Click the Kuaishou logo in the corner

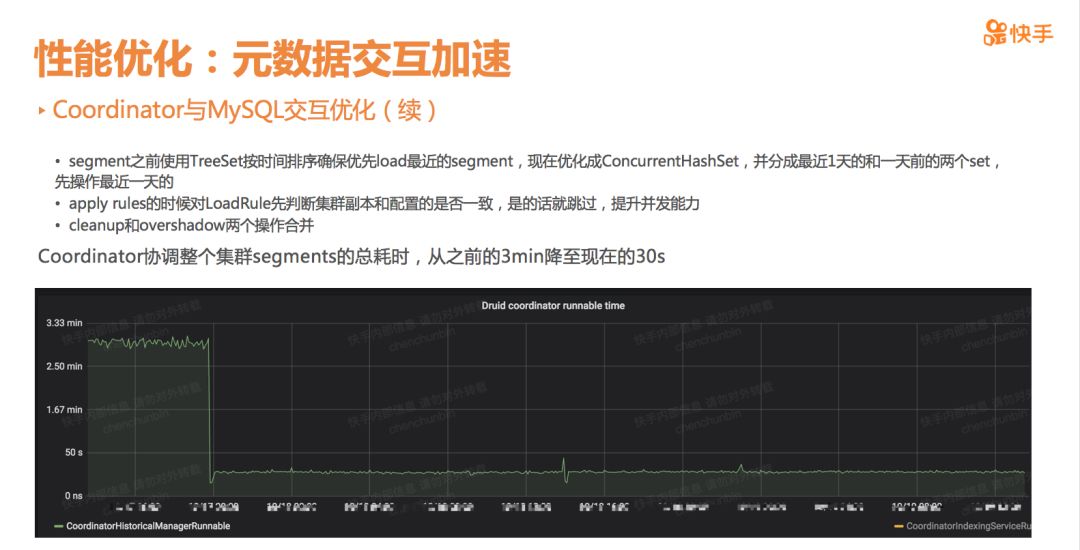click(x=1019, y=32)
